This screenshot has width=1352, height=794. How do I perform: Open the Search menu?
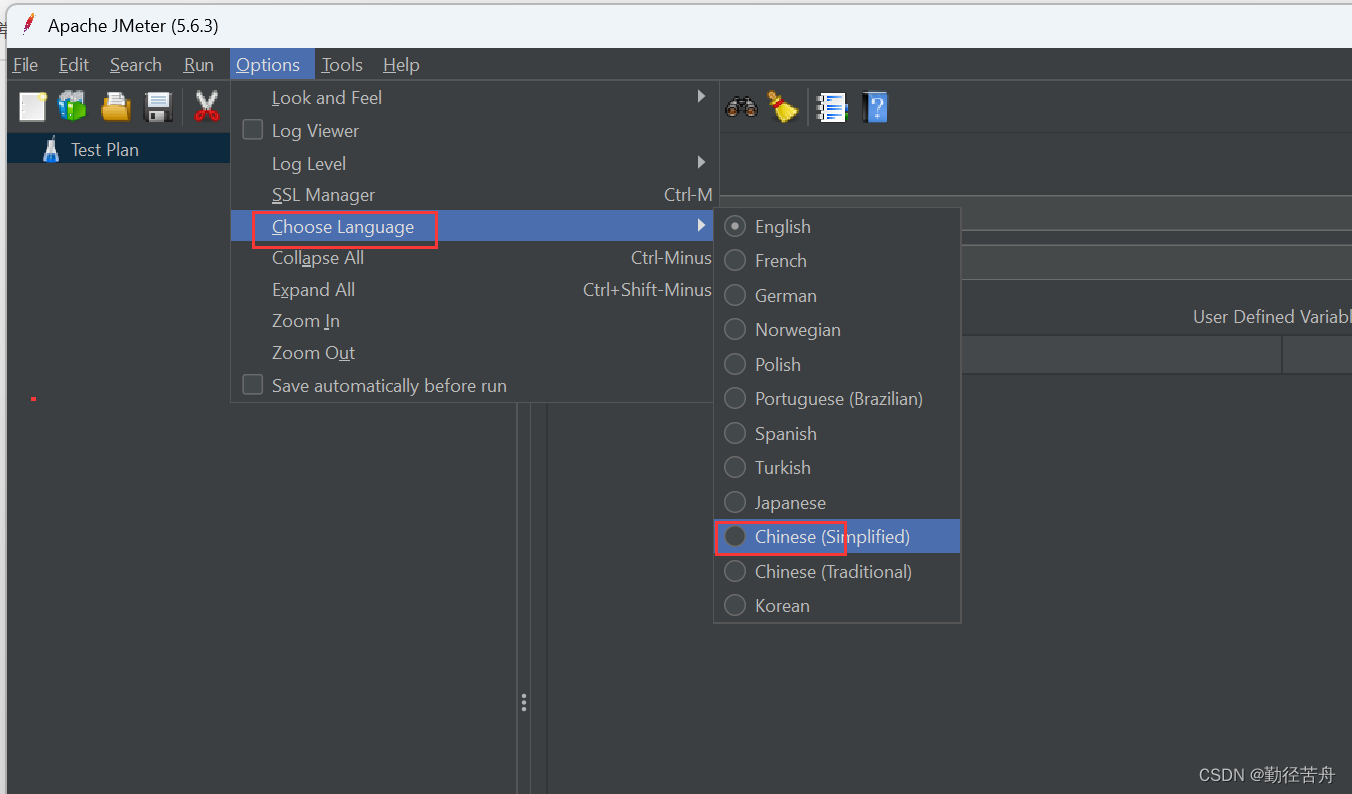[136, 64]
